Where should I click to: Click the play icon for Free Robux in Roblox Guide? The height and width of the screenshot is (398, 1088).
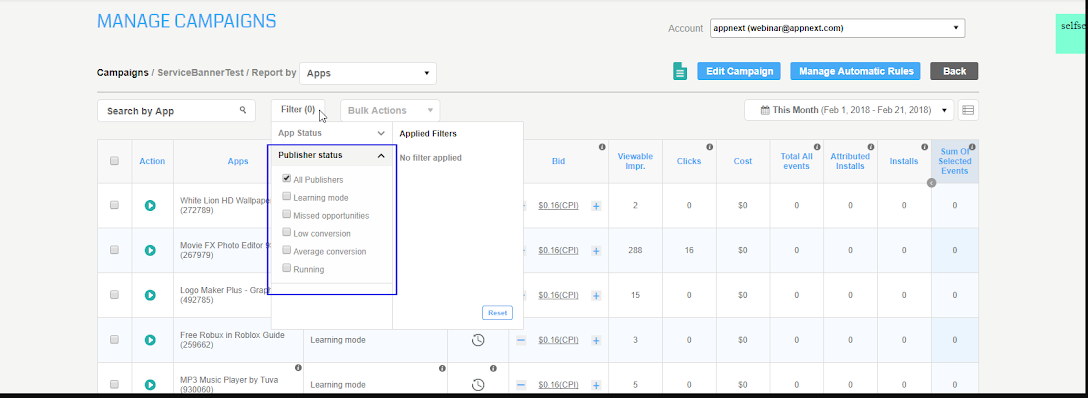coord(150,340)
